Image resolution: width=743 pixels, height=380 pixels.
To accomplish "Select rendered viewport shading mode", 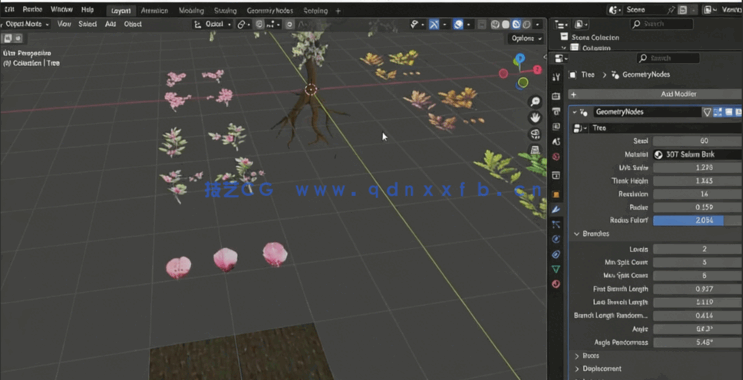I will tap(526, 25).
